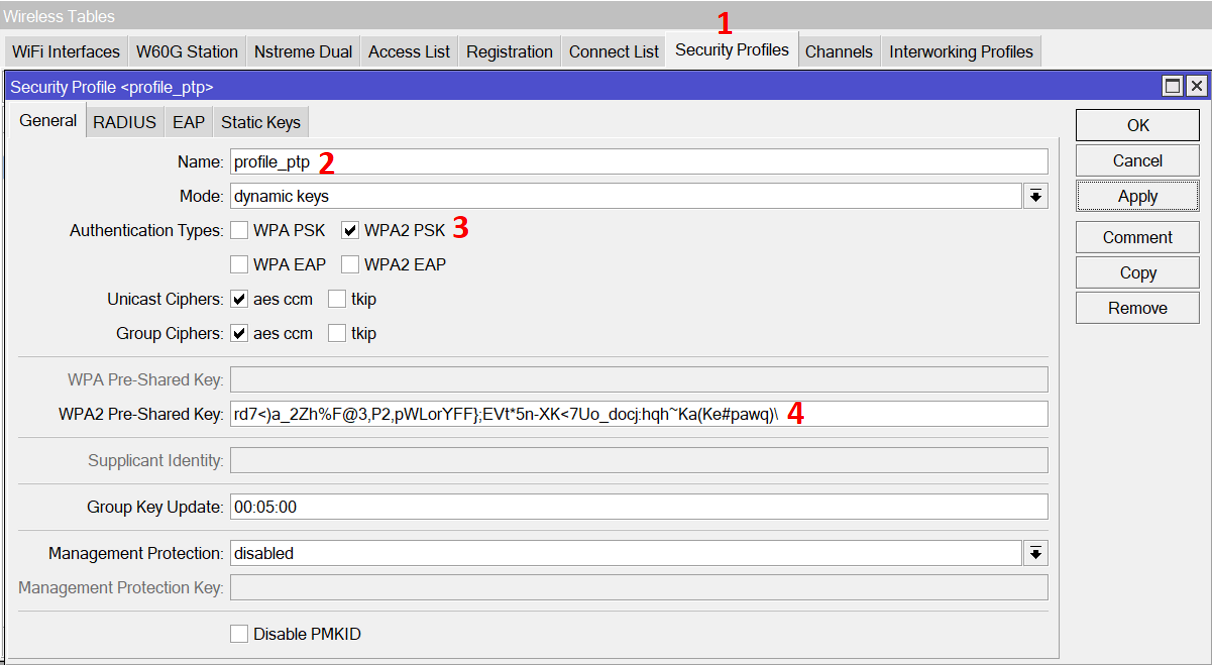Toggle Group Ciphers aes ccm checkbox
The width and height of the screenshot is (1214, 665).
point(239,333)
